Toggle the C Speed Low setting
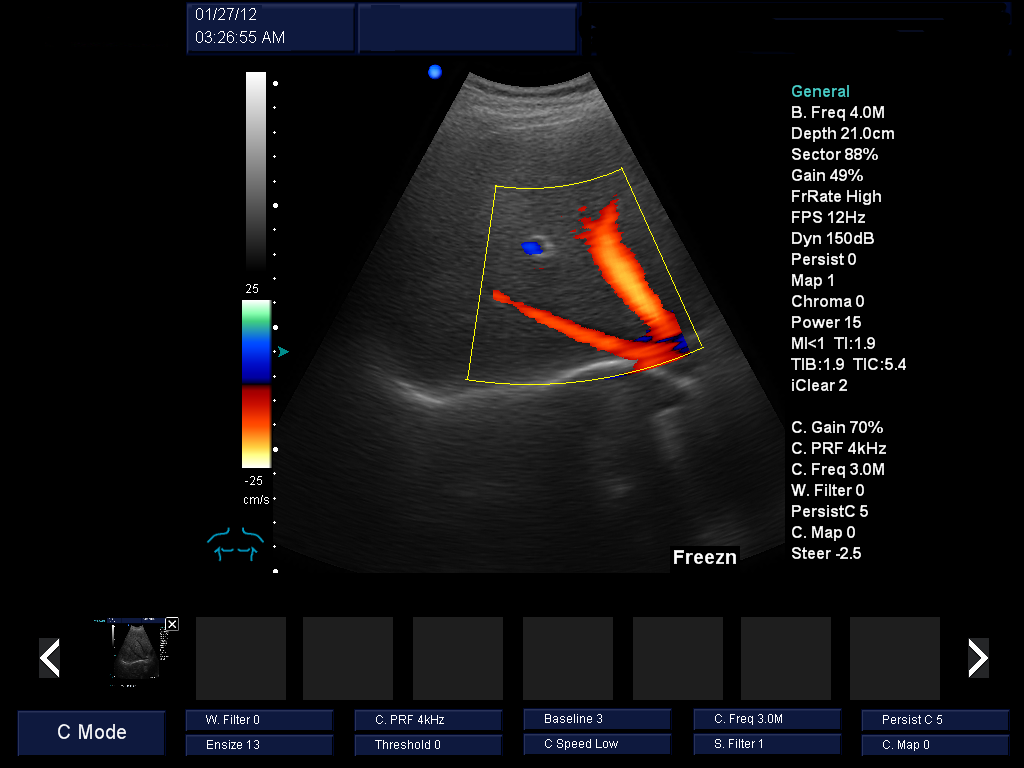 point(597,745)
